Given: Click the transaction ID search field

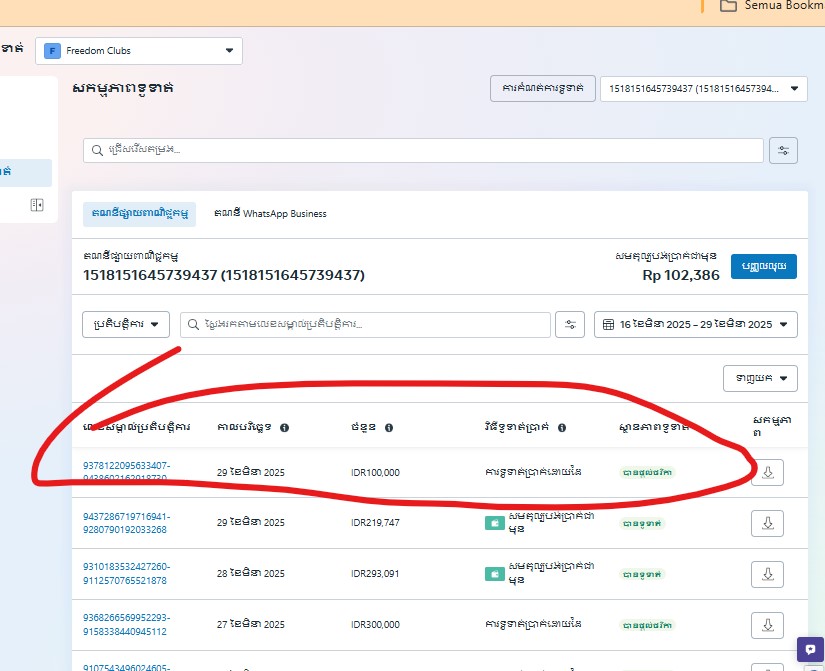Looking at the screenshot, I should (x=365, y=325).
